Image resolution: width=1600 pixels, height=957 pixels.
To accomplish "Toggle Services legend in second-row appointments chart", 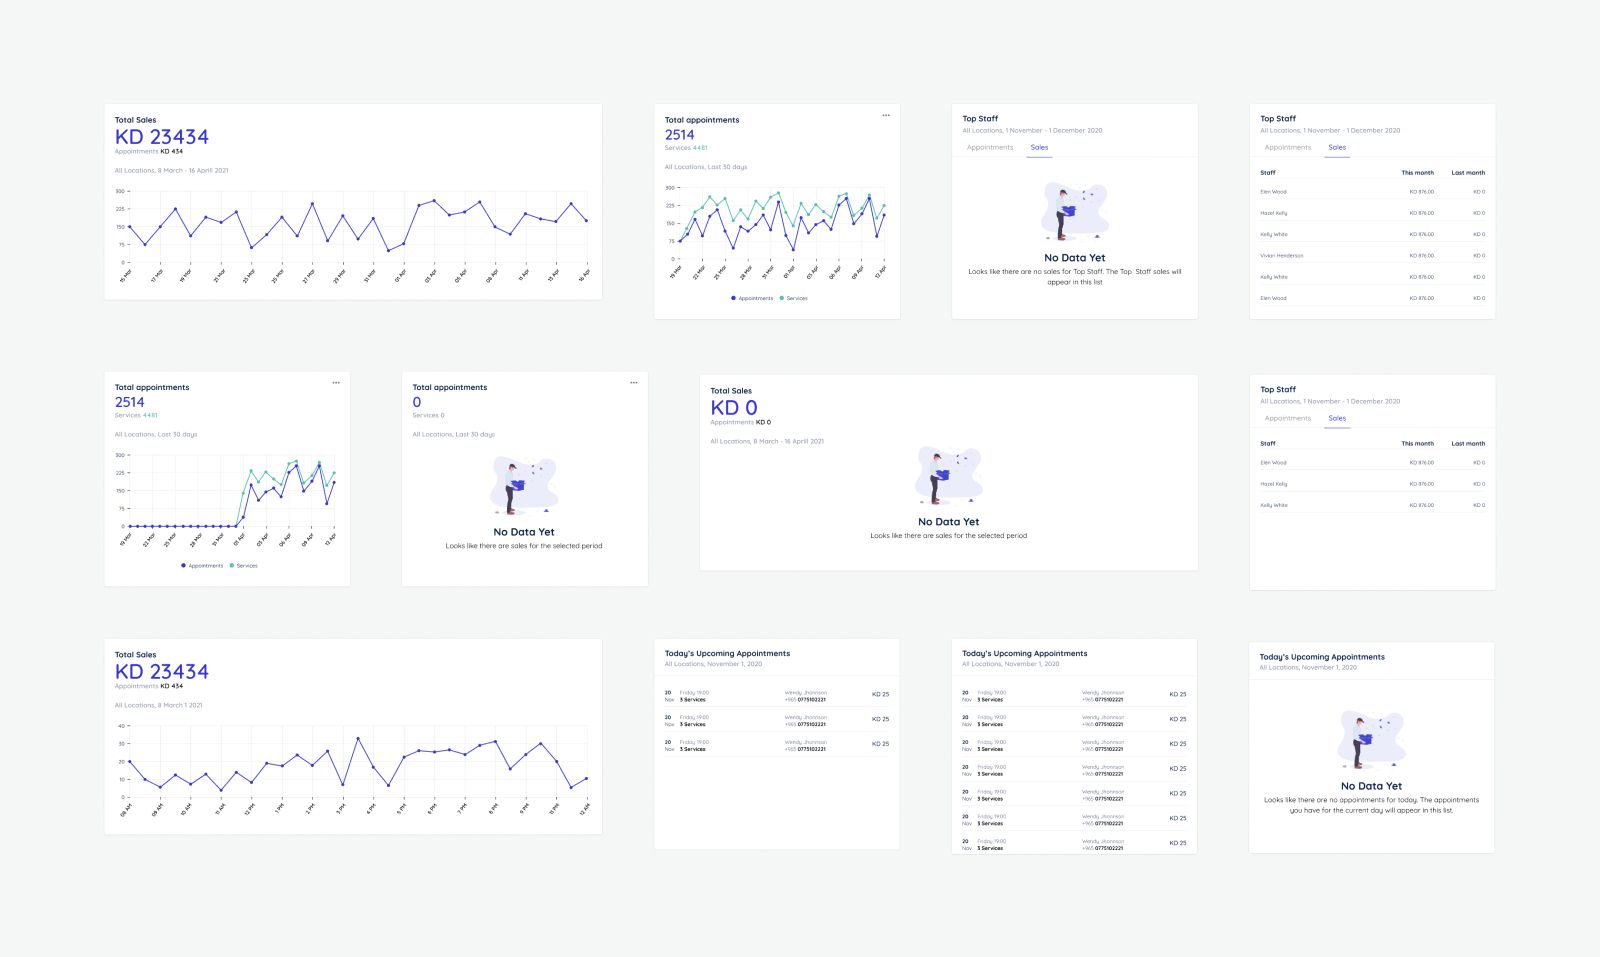I will click(x=244, y=566).
